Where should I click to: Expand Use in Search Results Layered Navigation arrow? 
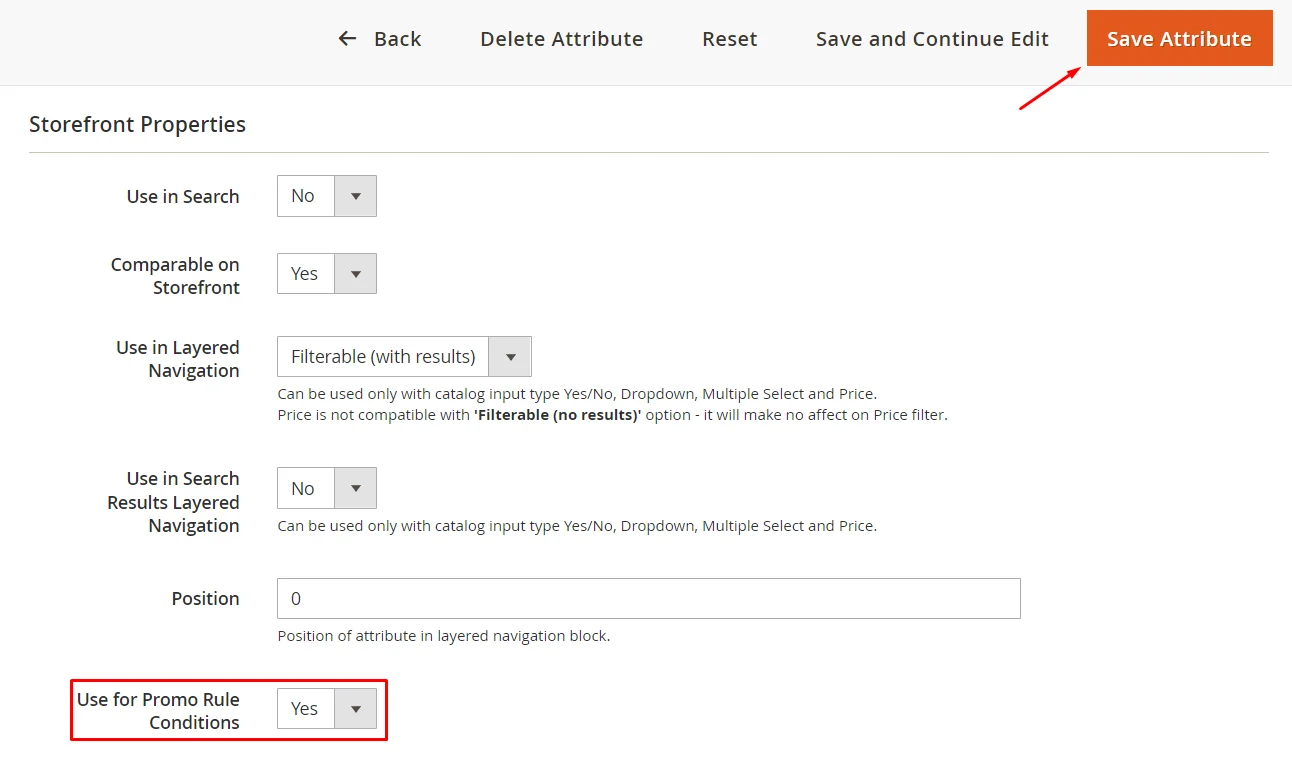tap(355, 489)
